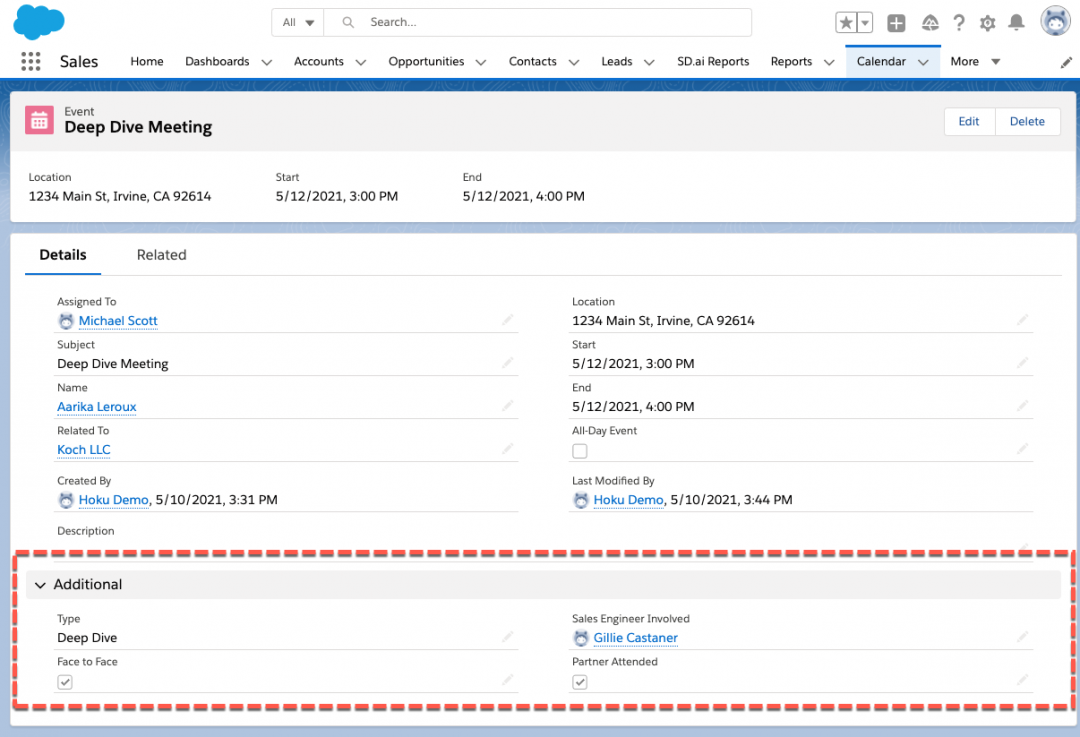Expand the Dashboards tab chevron
Screen dimensions: 1080x737
pyautogui.click(x=267, y=62)
